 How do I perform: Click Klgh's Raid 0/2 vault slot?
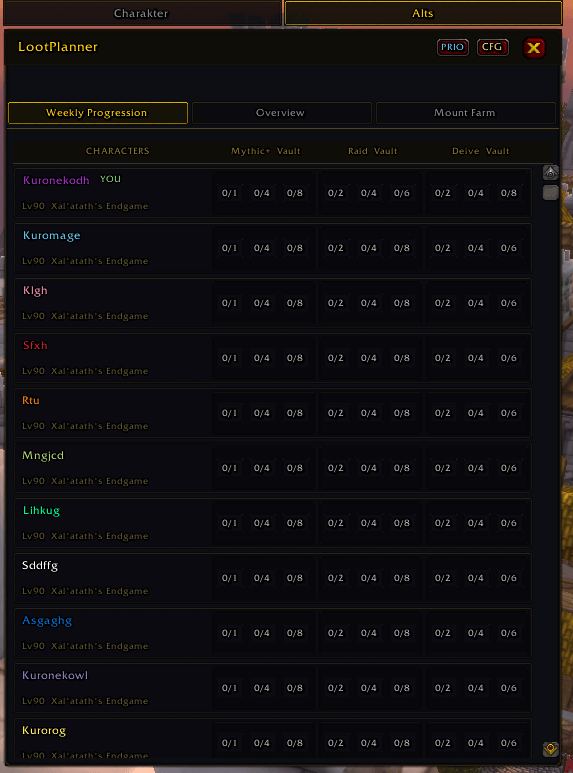click(x=335, y=303)
